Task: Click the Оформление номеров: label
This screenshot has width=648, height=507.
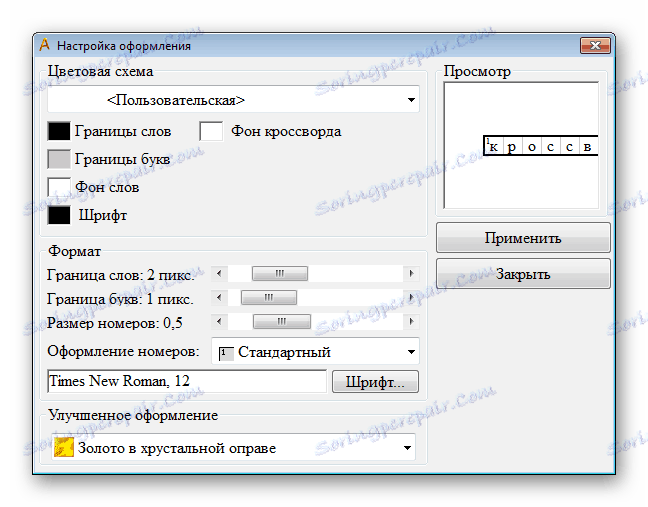Action: [123, 351]
